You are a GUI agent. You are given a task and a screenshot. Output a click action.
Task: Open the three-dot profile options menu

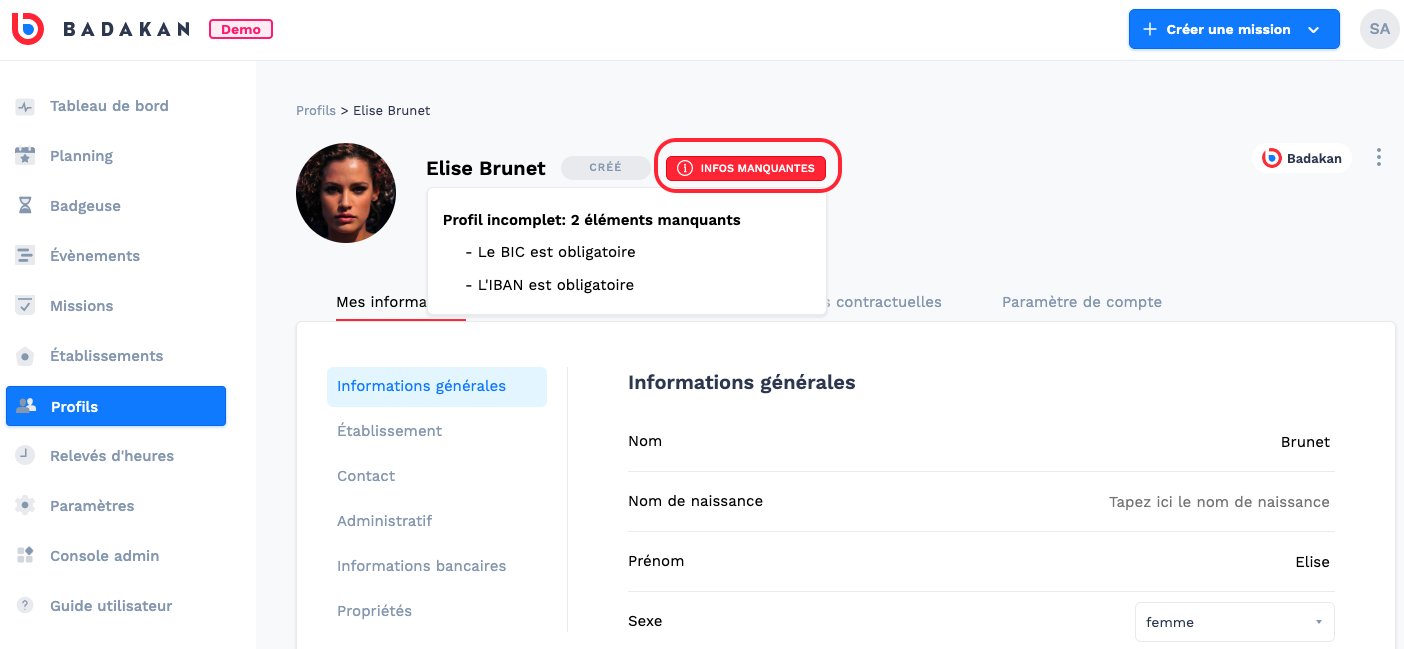(1379, 158)
